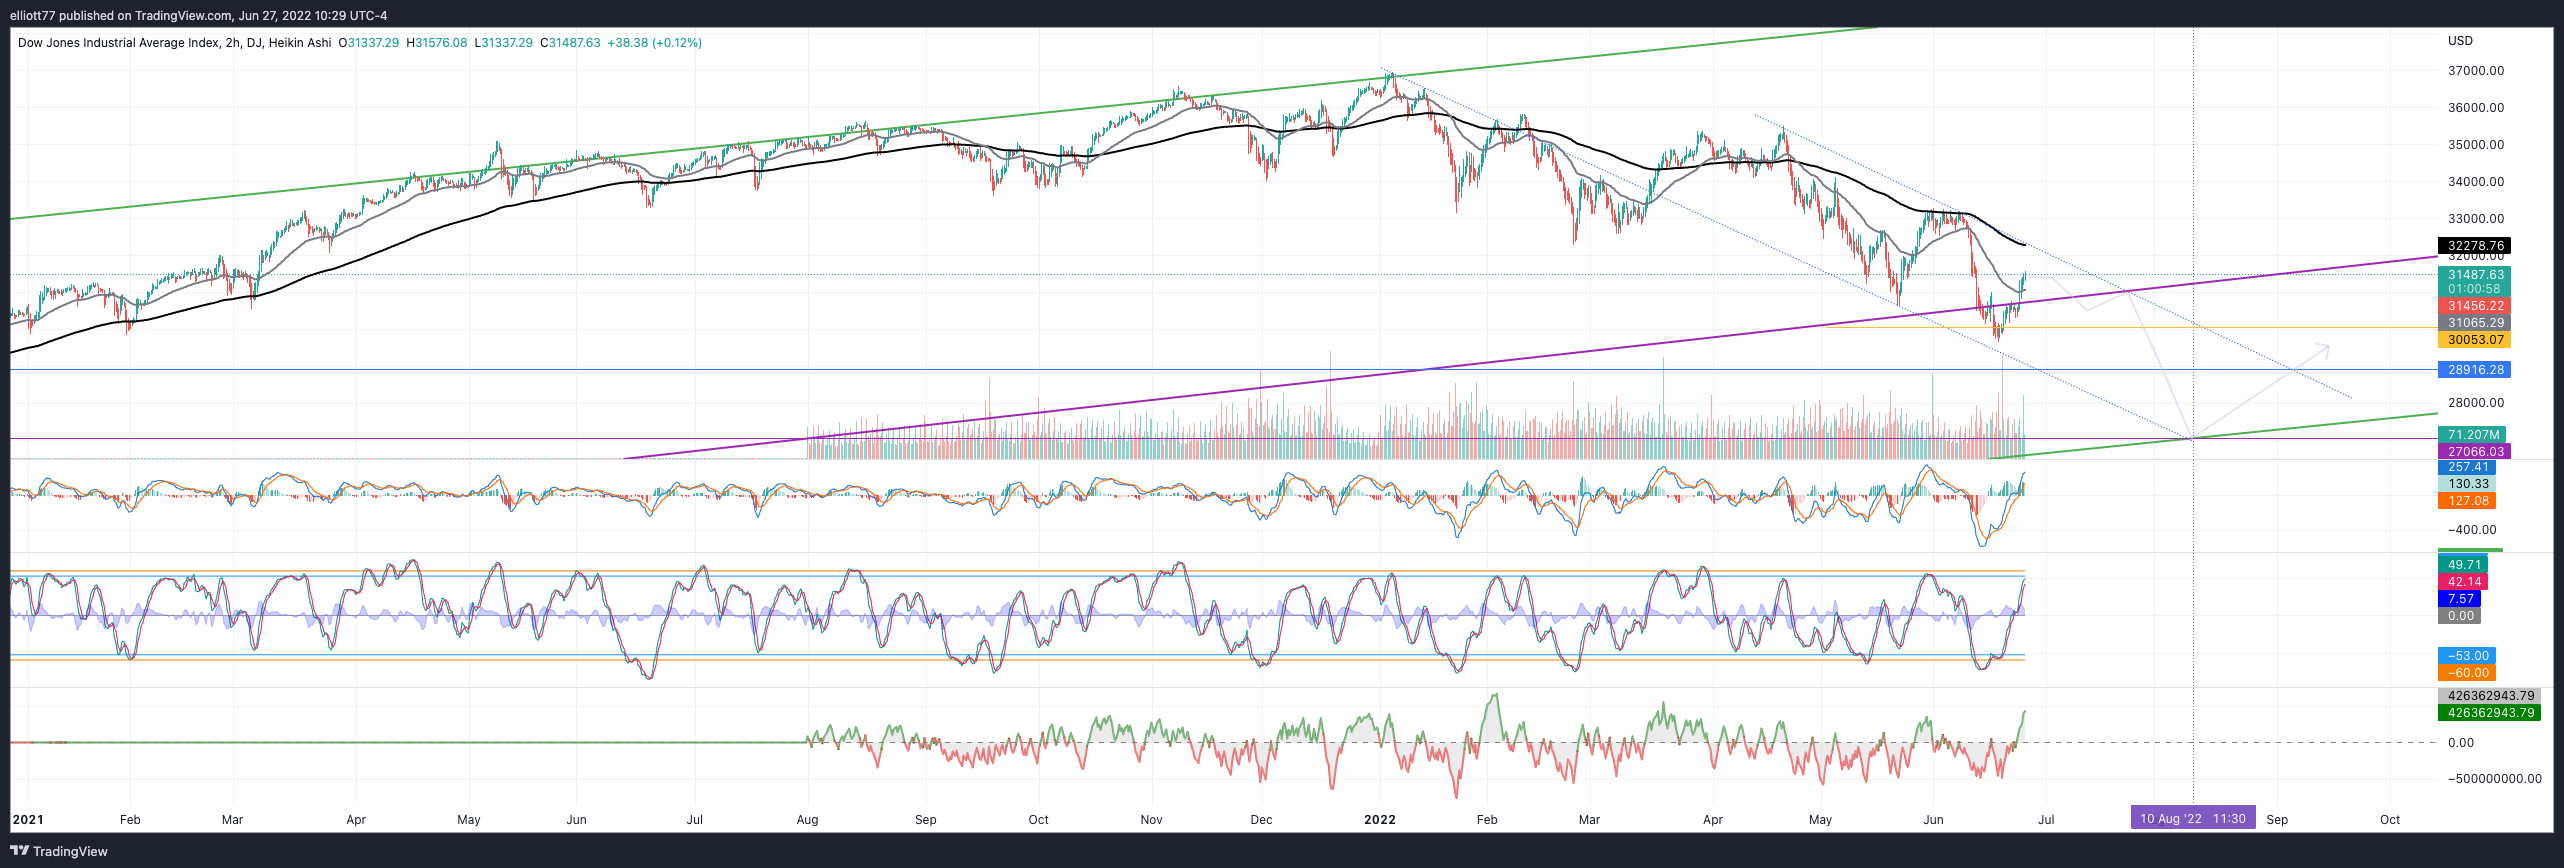2564x868 pixels.
Task: Click the red 31456.22 price tag
Action: tap(2475, 306)
